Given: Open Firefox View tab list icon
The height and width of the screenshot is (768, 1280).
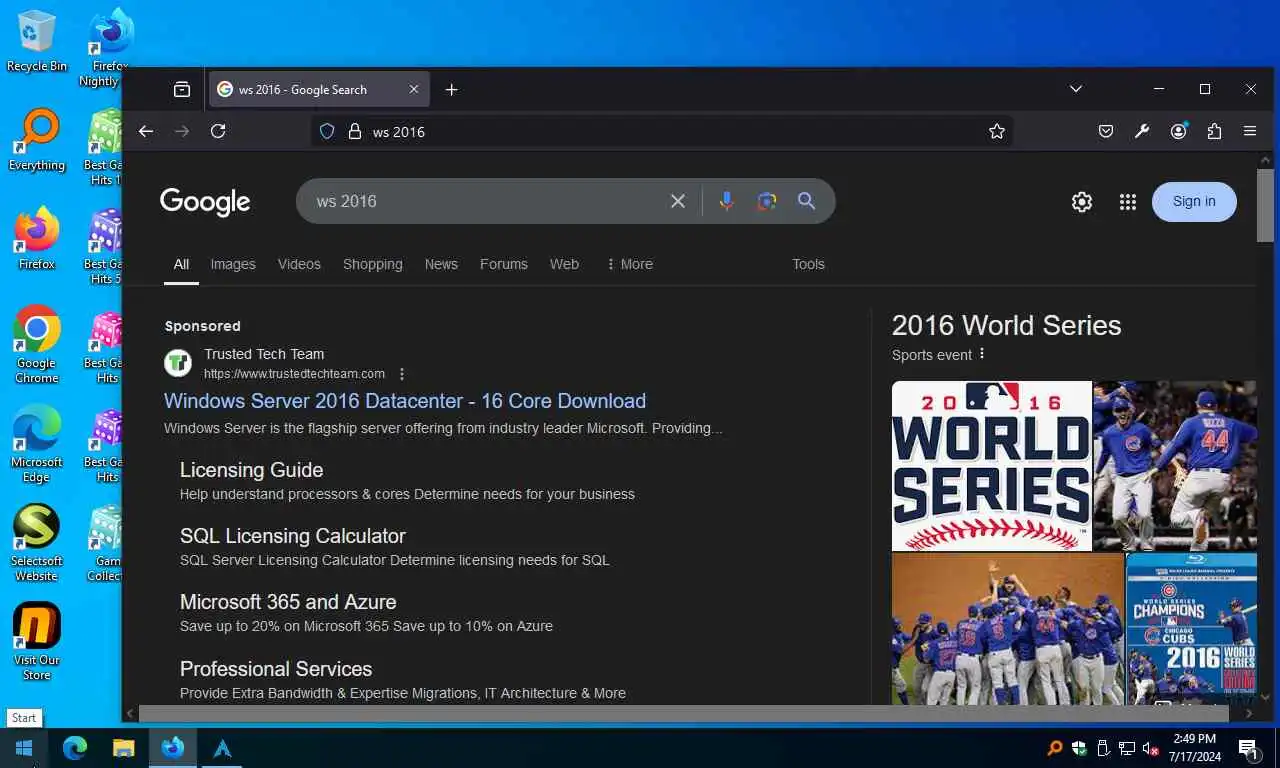Looking at the screenshot, I should point(181,89).
